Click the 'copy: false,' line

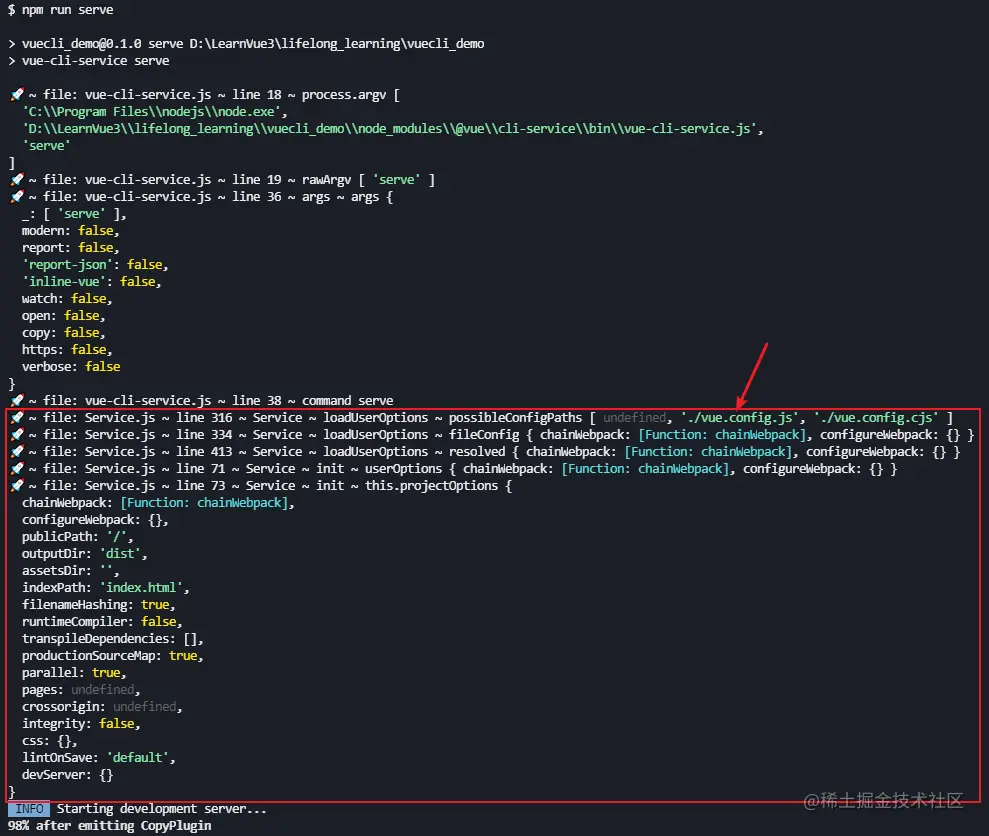pos(64,333)
